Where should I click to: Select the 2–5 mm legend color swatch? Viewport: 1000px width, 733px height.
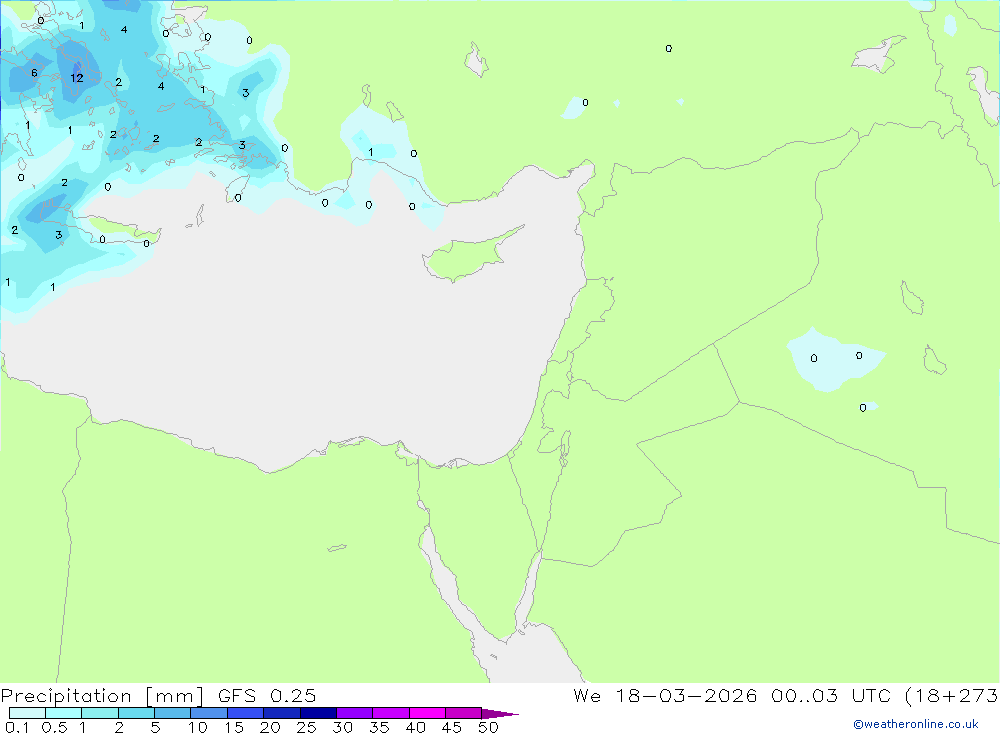click(x=136, y=713)
